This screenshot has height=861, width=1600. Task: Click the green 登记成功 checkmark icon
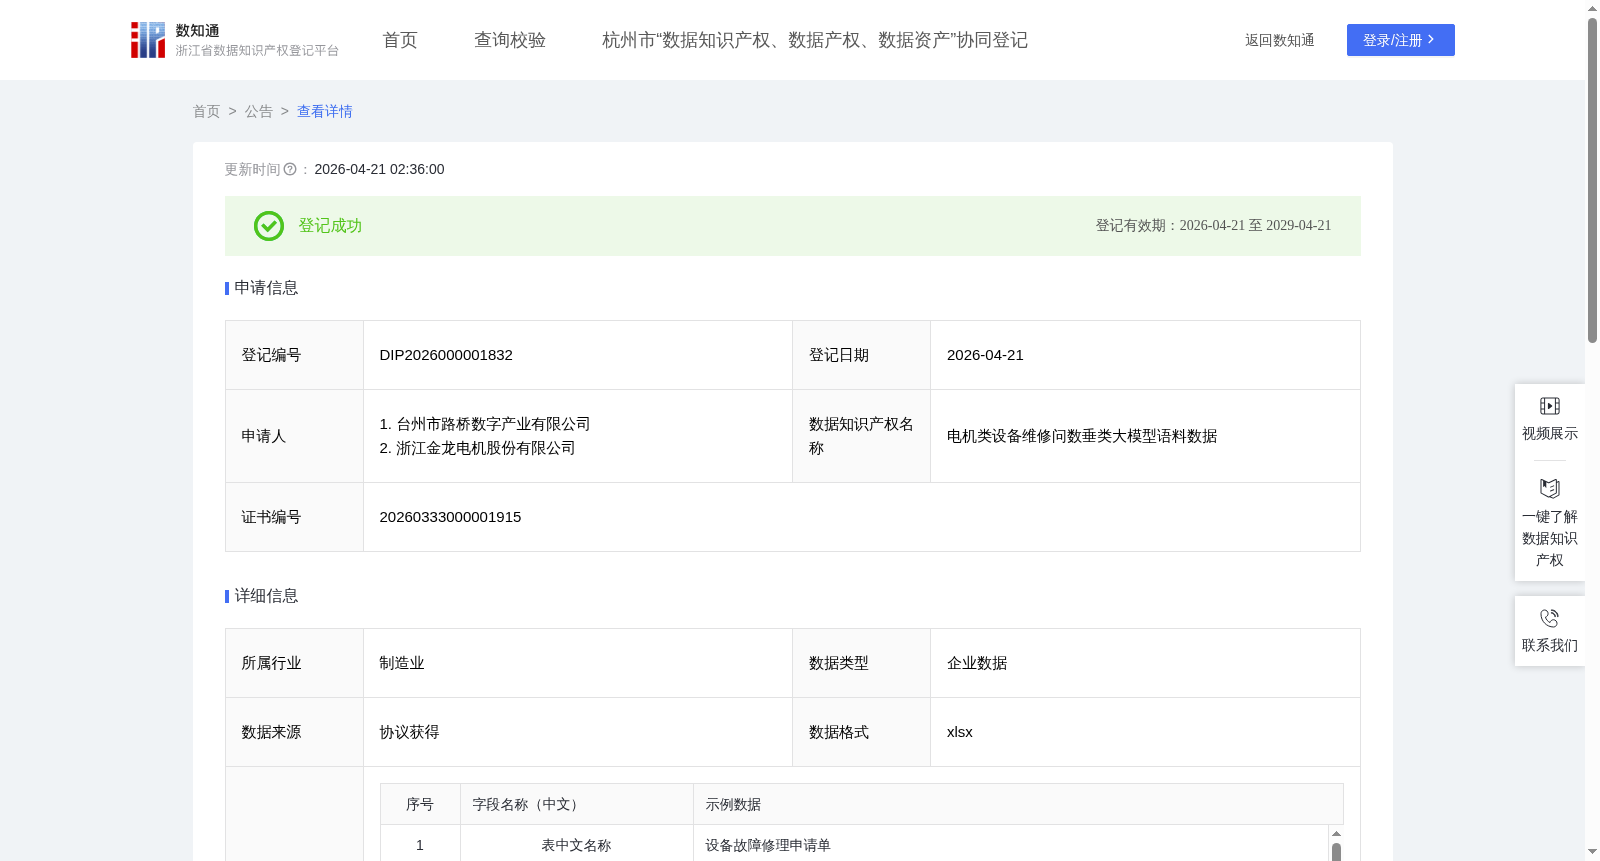click(269, 226)
